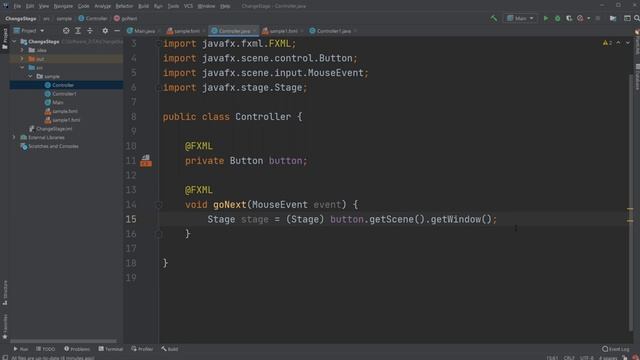Screen dimensions: 640x360
Task: Click the Notifications icon above right sidebar
Action: pos(637,32)
